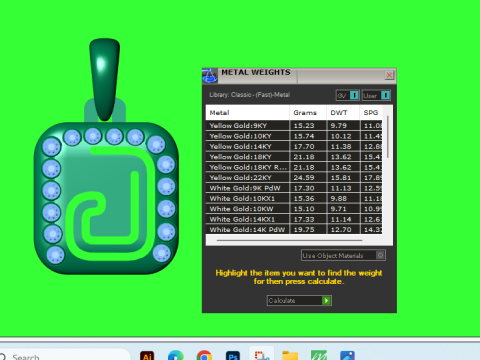The width and height of the screenshot is (480, 360).
Task: Select the White Gold:14KX1 row
Action: point(294,219)
